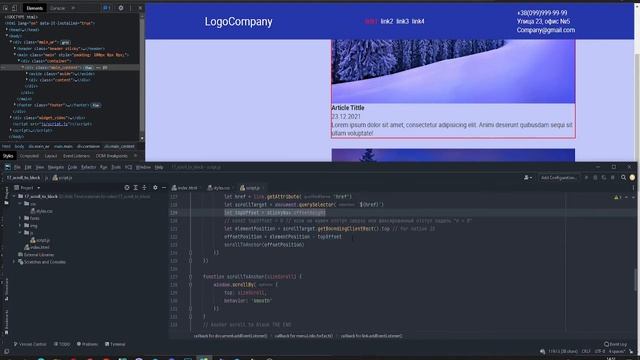Screen dimensions: 640x360
Task: Open the Window menu in the IDE
Action: tap(143, 167)
